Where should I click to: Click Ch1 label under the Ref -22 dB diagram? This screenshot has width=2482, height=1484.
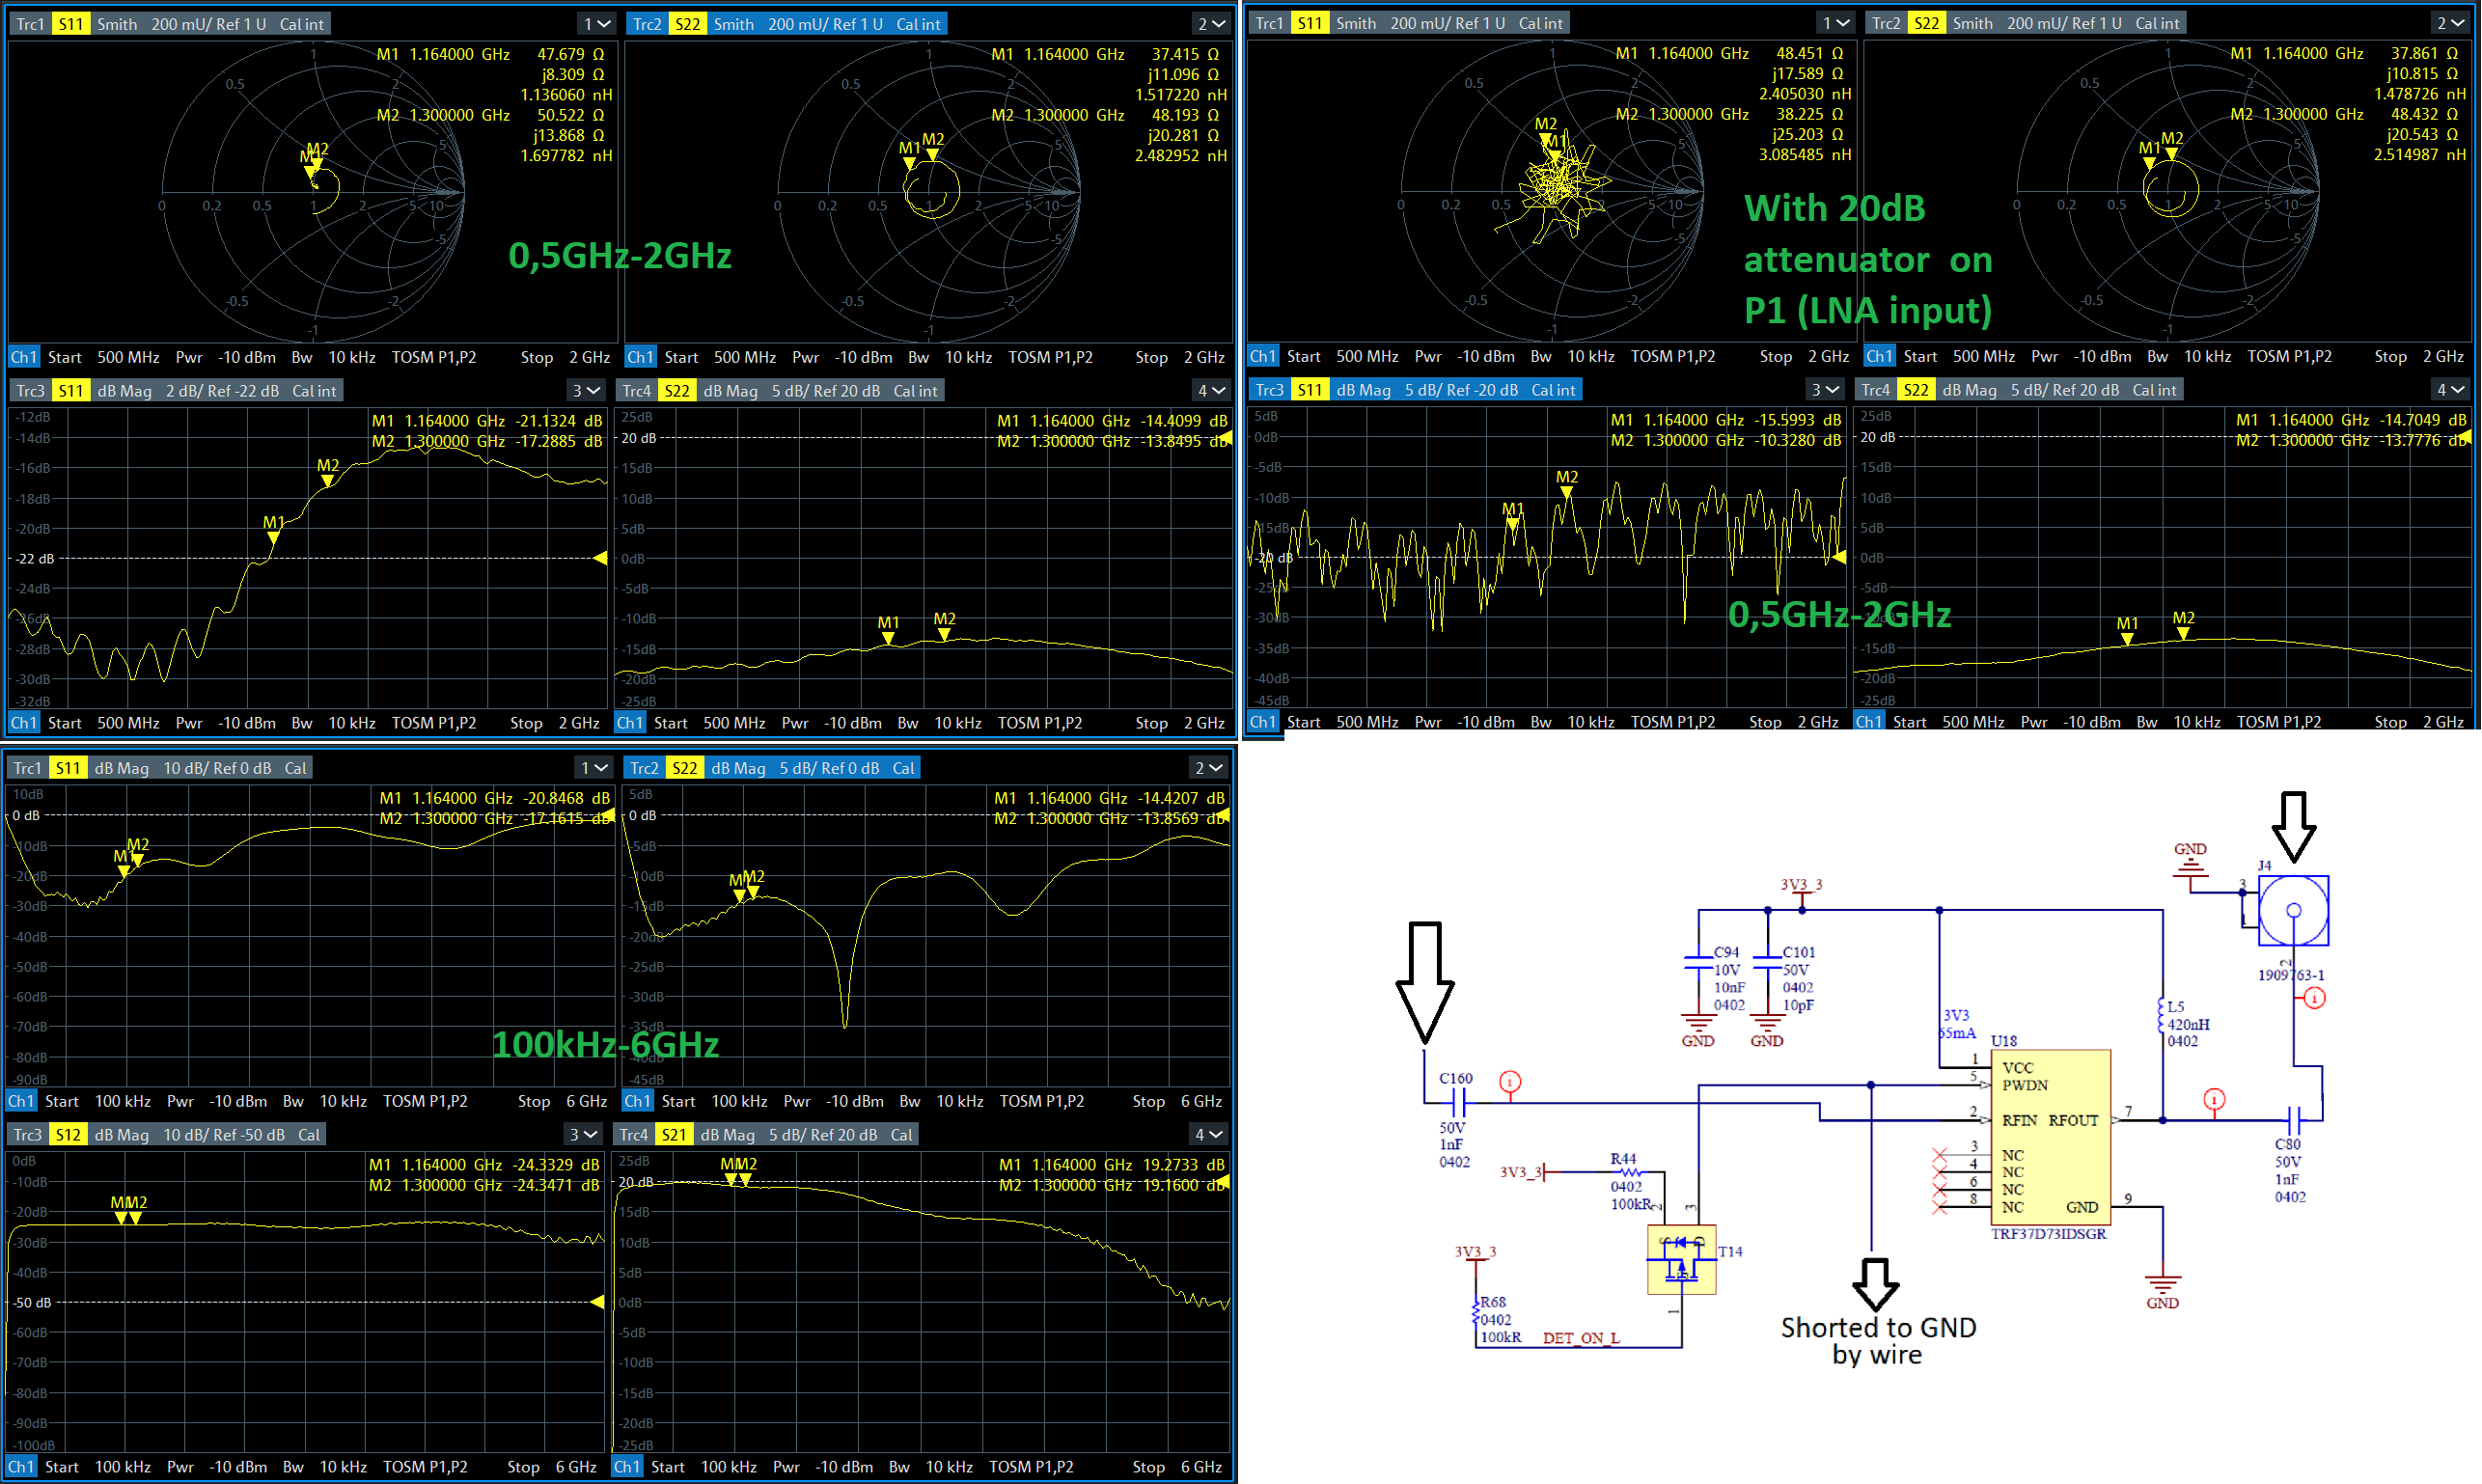24,723
